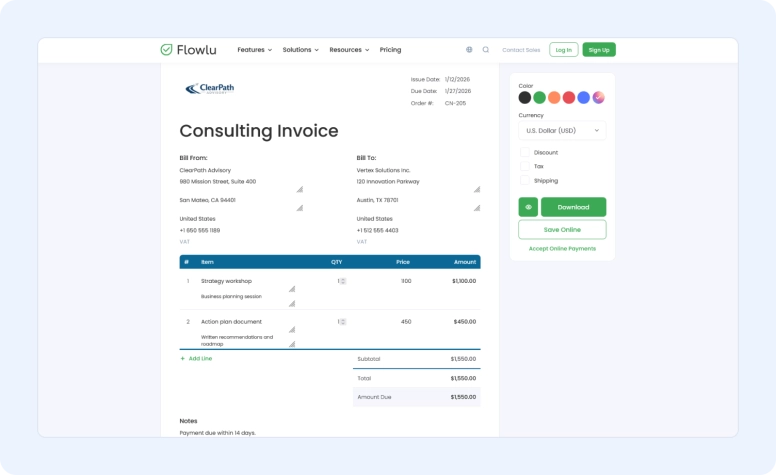776x475 pixels.
Task: Click the Consulting Invoice title field
Action: click(259, 131)
